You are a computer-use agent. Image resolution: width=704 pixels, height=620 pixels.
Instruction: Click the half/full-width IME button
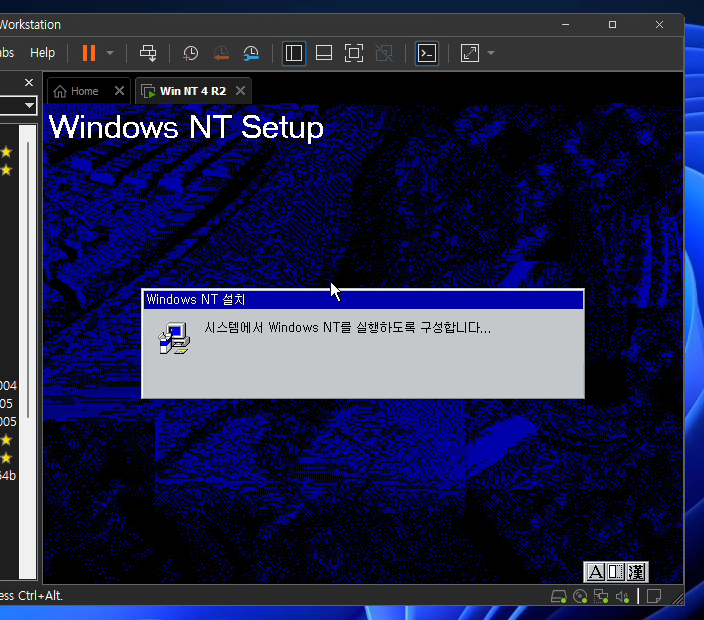click(x=616, y=572)
